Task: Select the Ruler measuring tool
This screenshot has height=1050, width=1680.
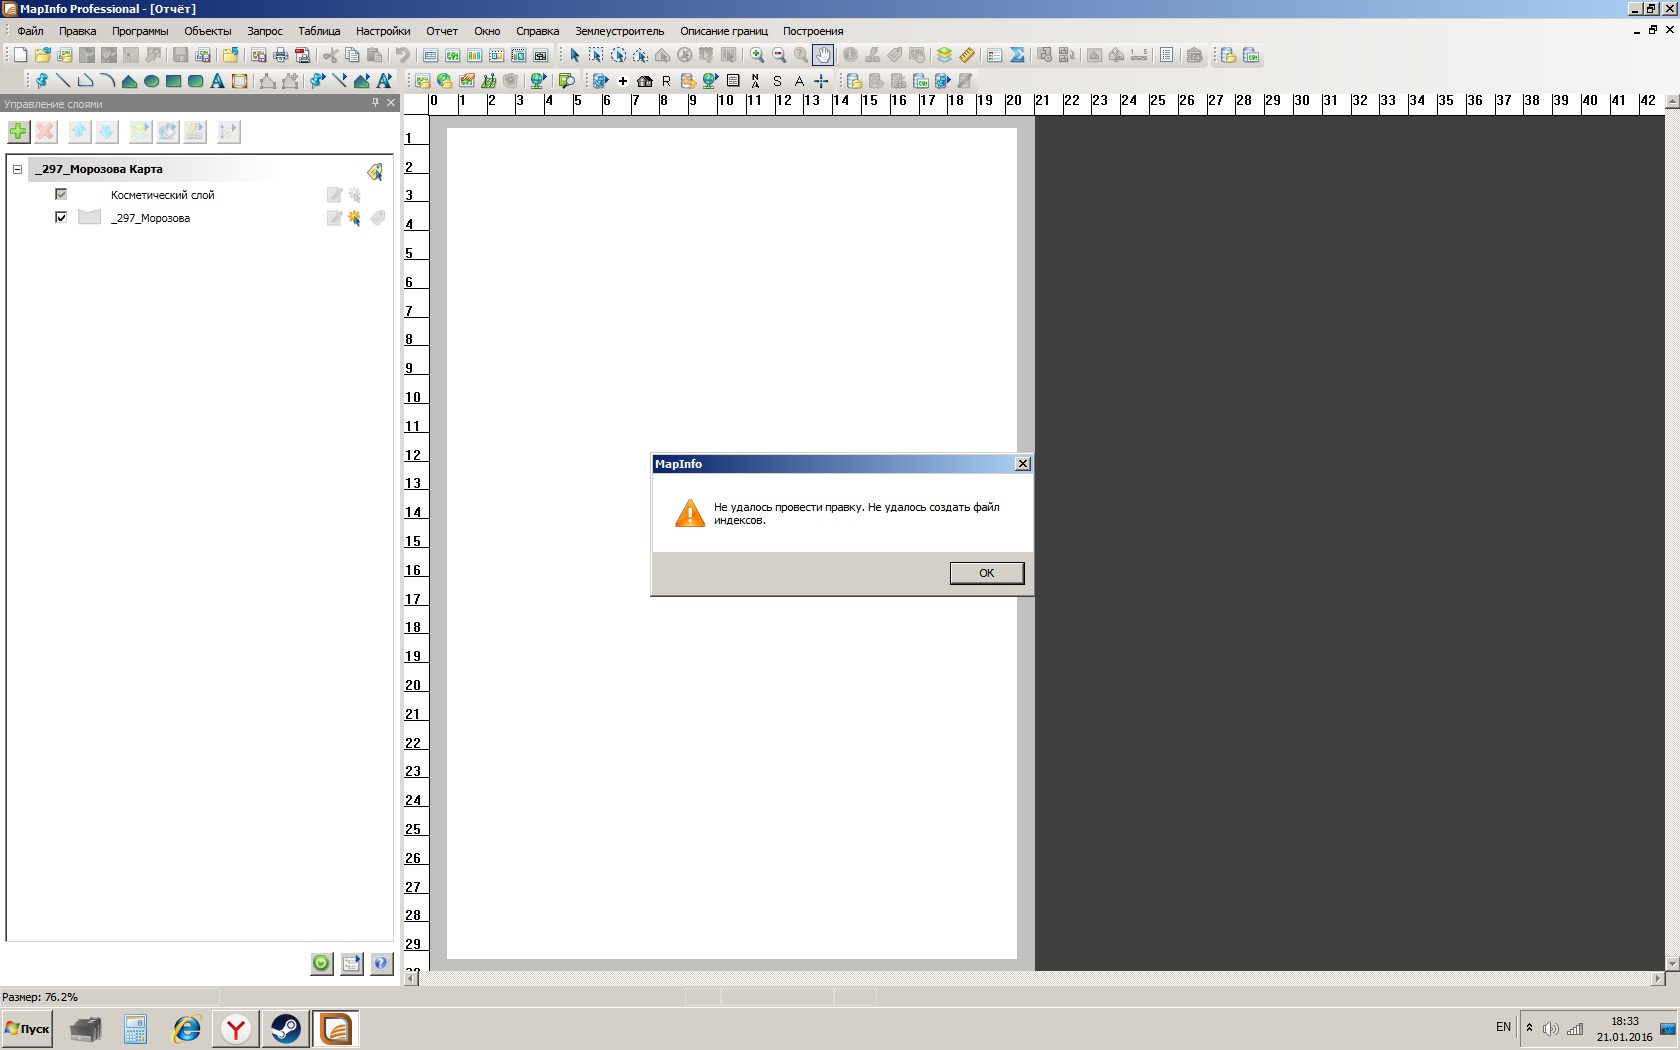Action: pos(966,55)
